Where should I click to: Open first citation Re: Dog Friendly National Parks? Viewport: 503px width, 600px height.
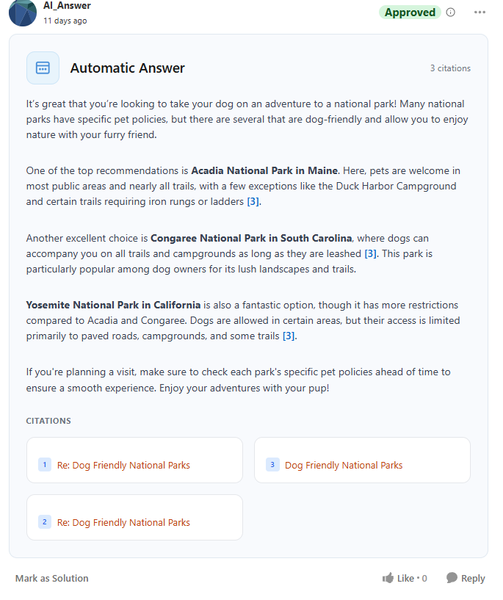click(x=124, y=465)
